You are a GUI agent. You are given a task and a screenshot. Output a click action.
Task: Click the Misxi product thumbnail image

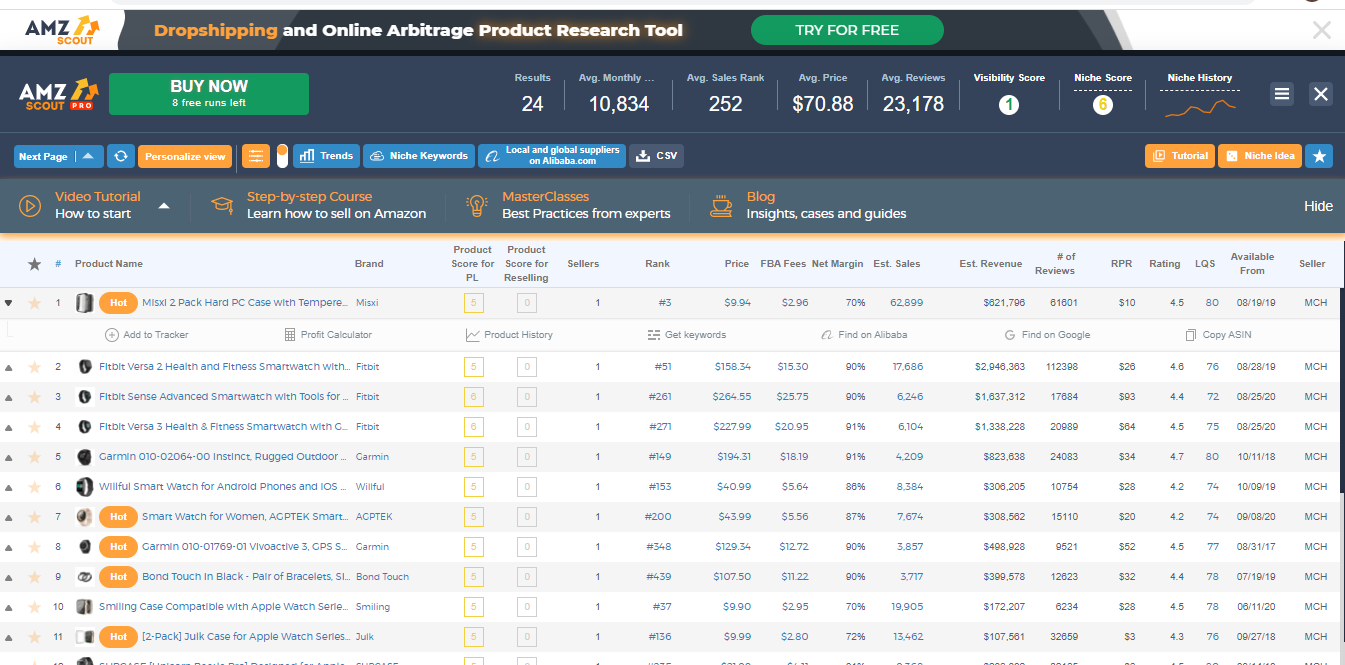tap(84, 302)
